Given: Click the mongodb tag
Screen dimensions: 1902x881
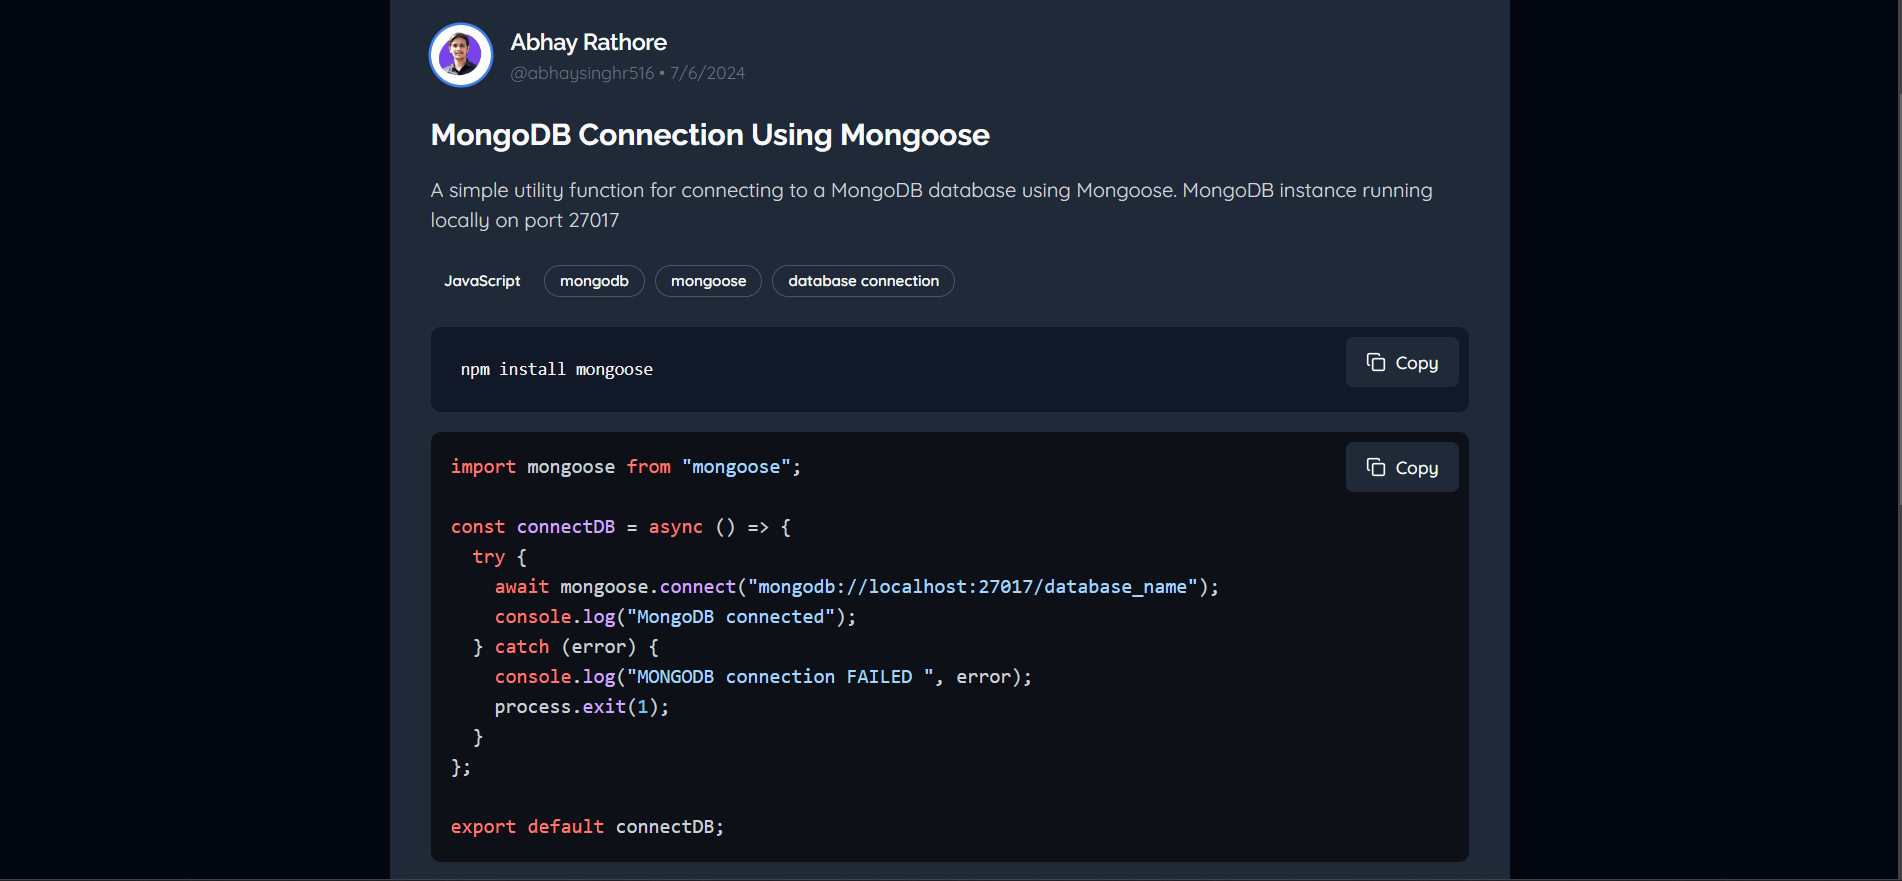Looking at the screenshot, I should click(594, 281).
